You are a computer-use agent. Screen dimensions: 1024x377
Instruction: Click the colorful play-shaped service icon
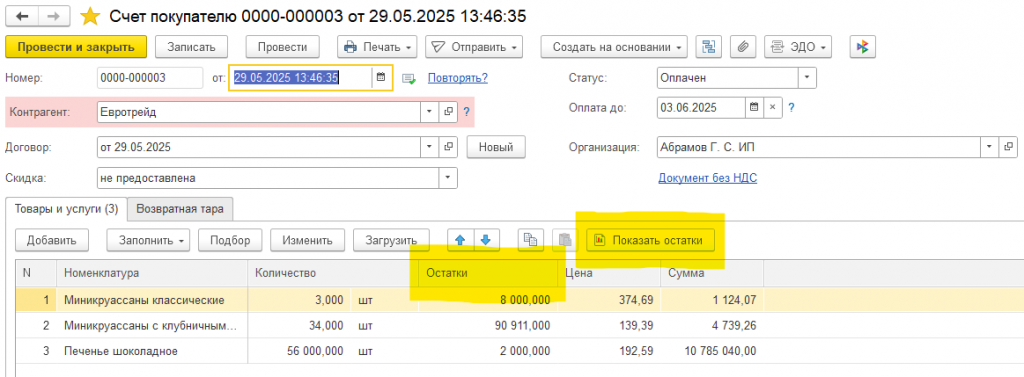point(863,46)
